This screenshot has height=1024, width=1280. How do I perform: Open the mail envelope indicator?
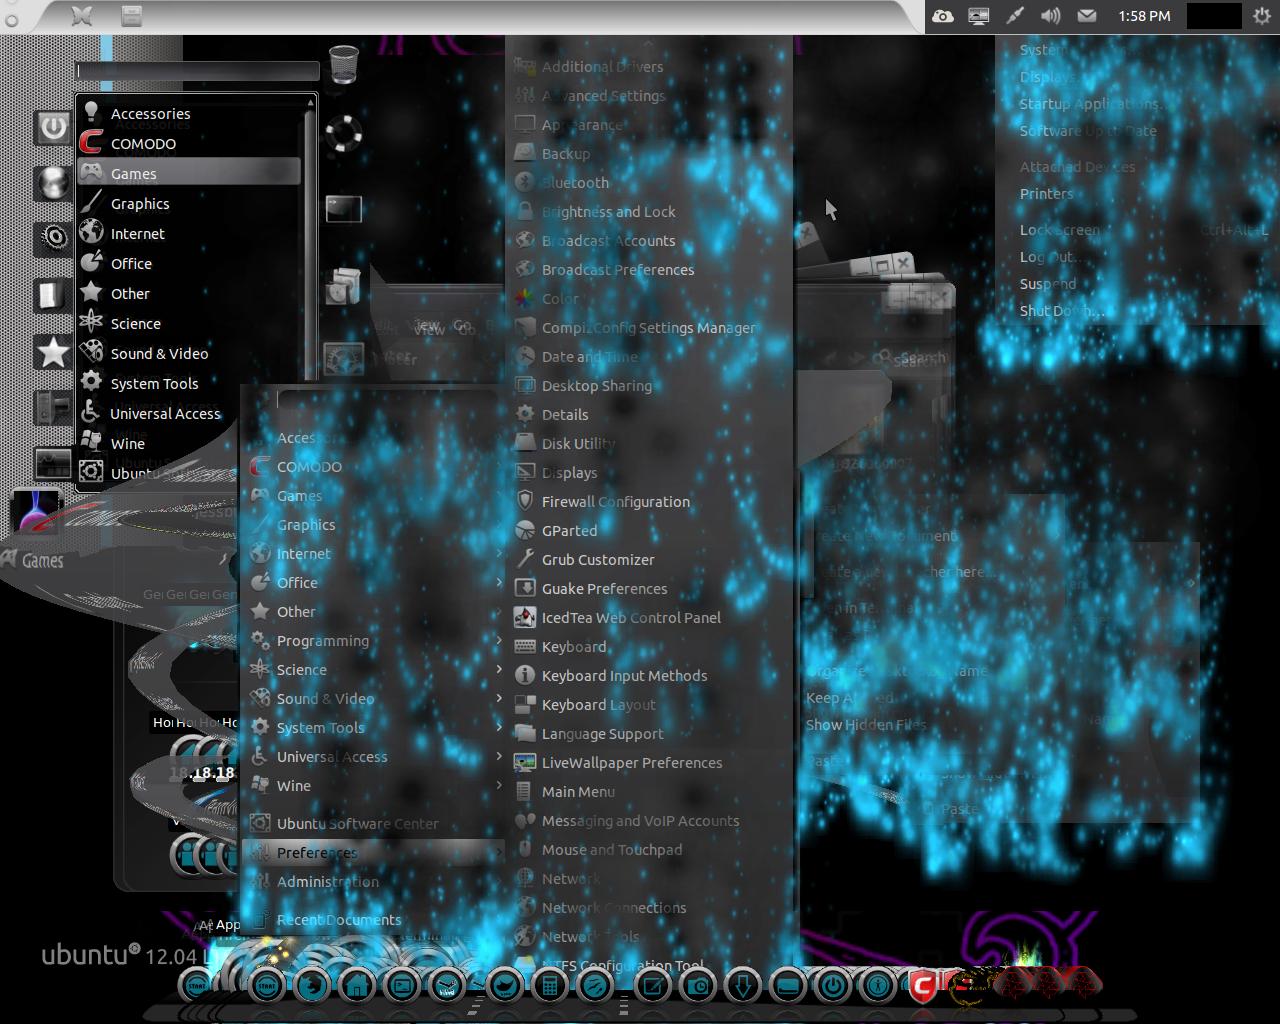(1086, 16)
